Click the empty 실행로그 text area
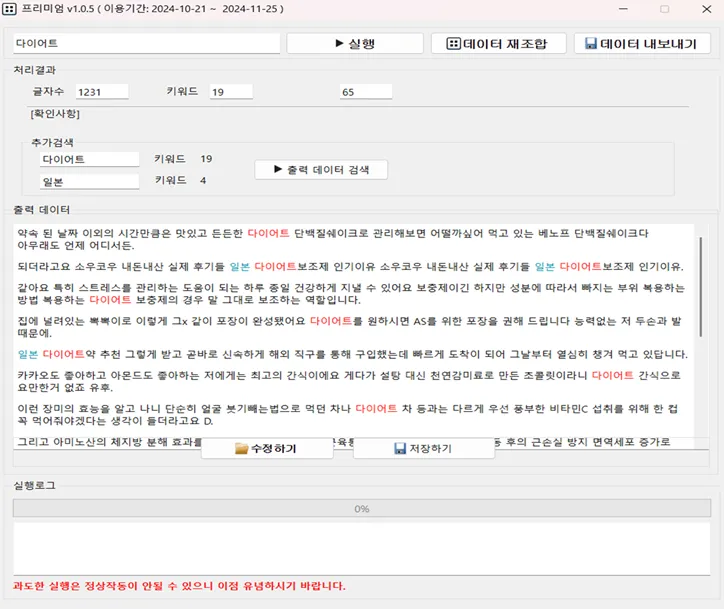This screenshot has width=724, height=609. tap(362, 549)
